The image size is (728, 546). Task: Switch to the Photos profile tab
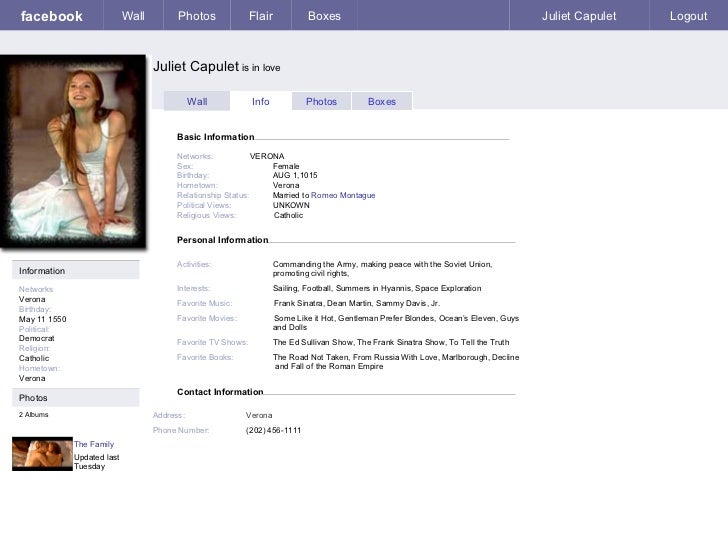click(x=321, y=101)
